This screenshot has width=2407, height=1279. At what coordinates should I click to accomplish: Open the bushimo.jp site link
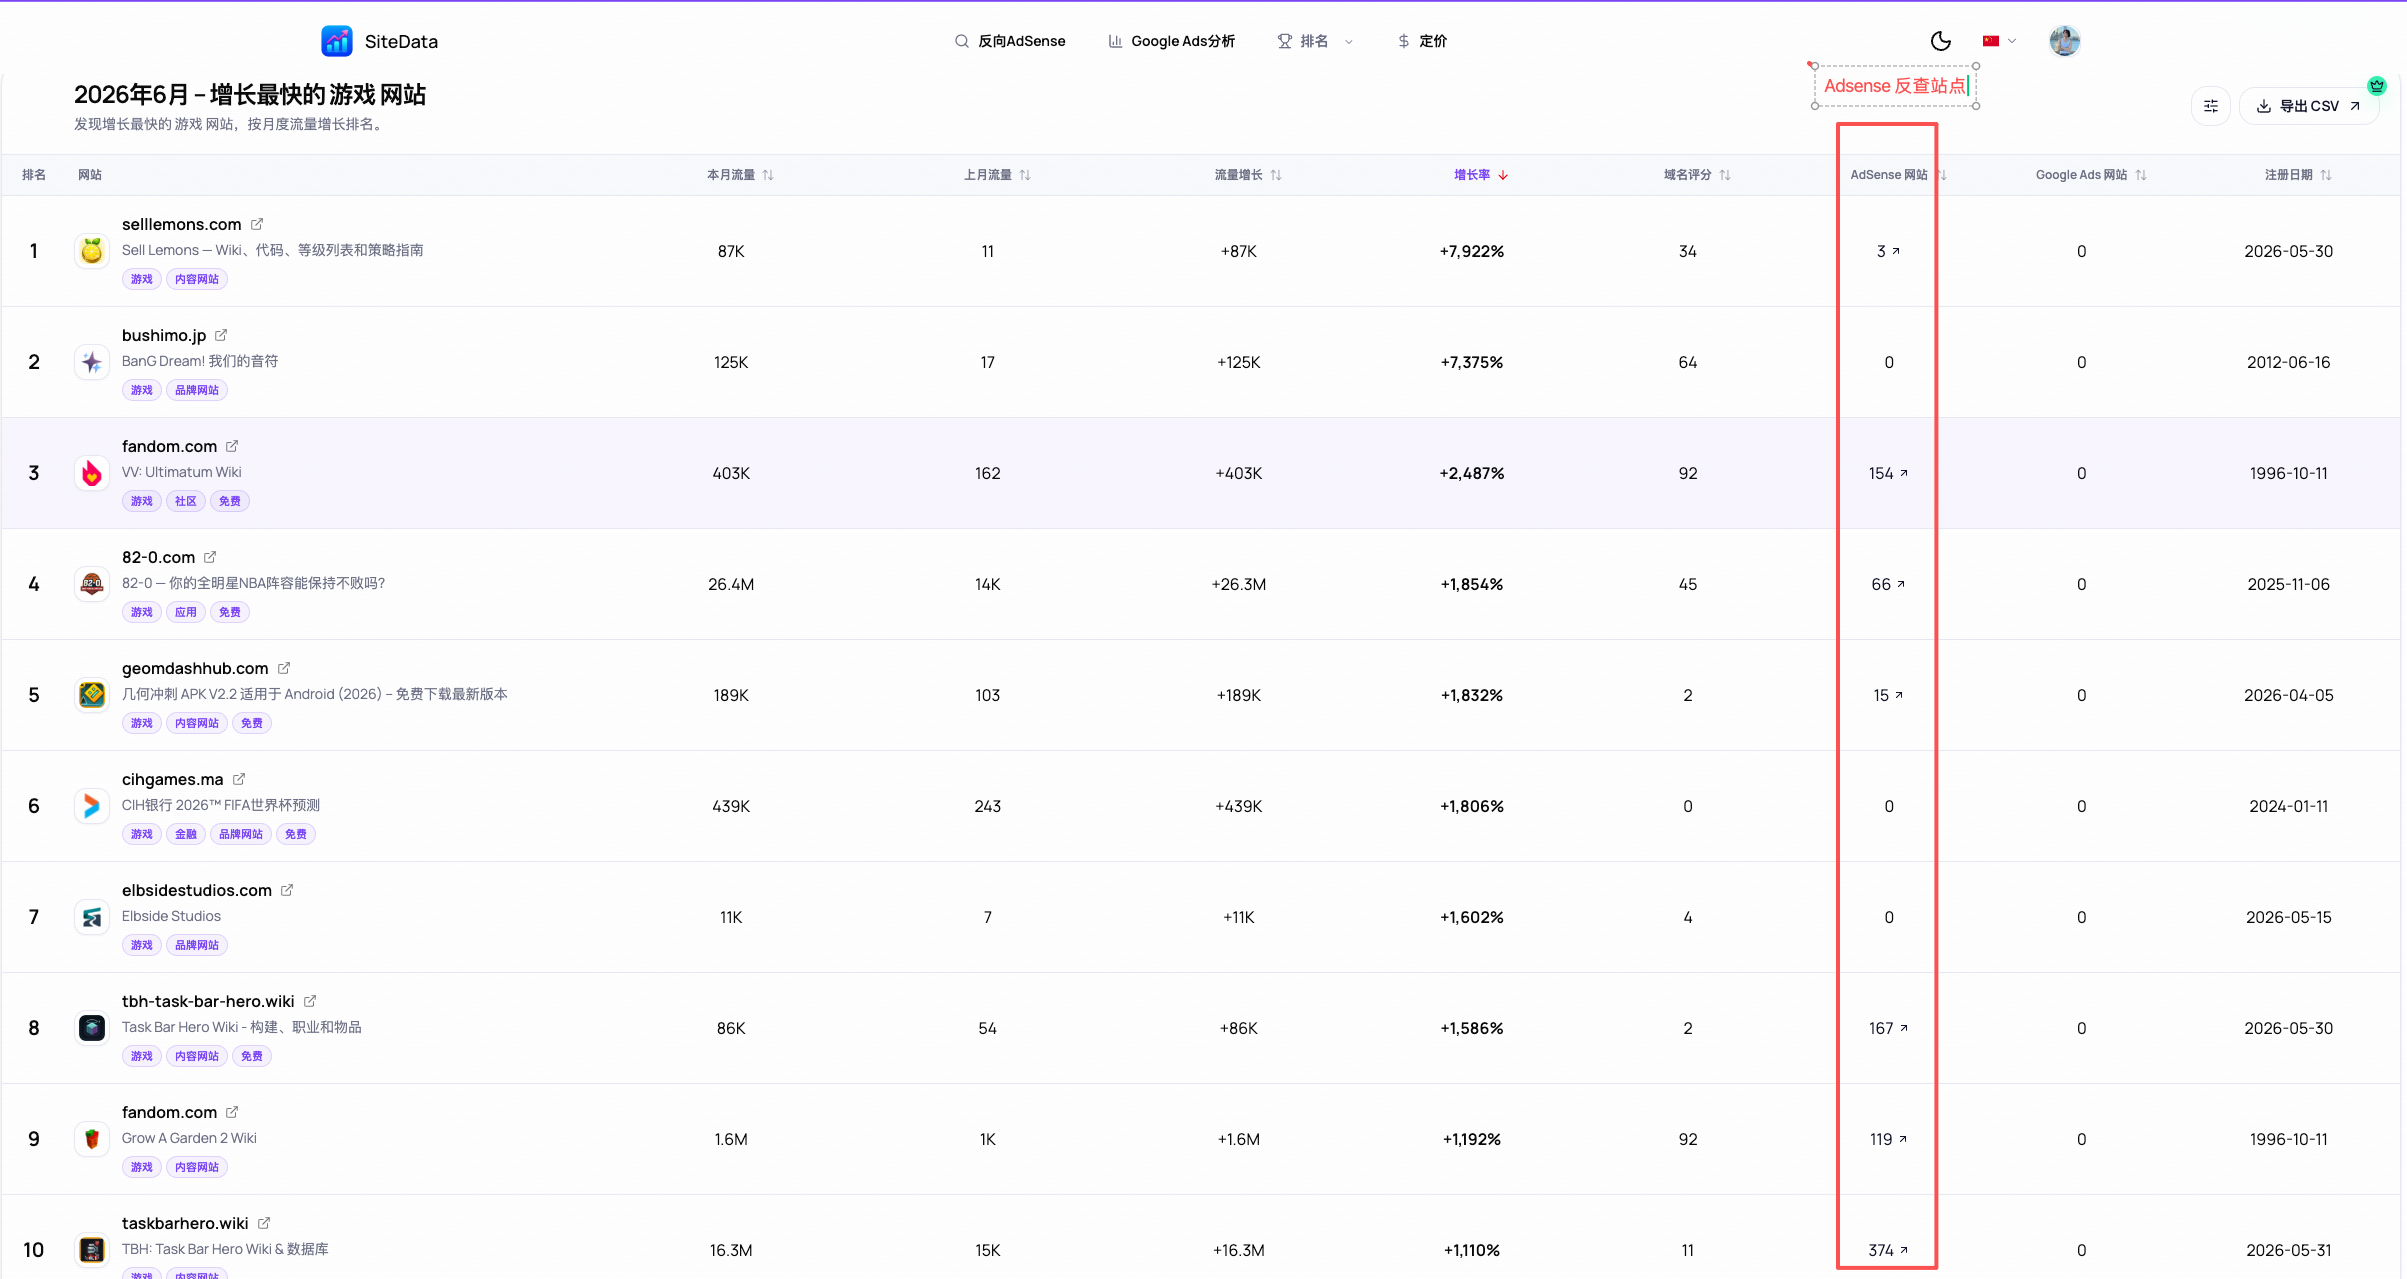164,335
